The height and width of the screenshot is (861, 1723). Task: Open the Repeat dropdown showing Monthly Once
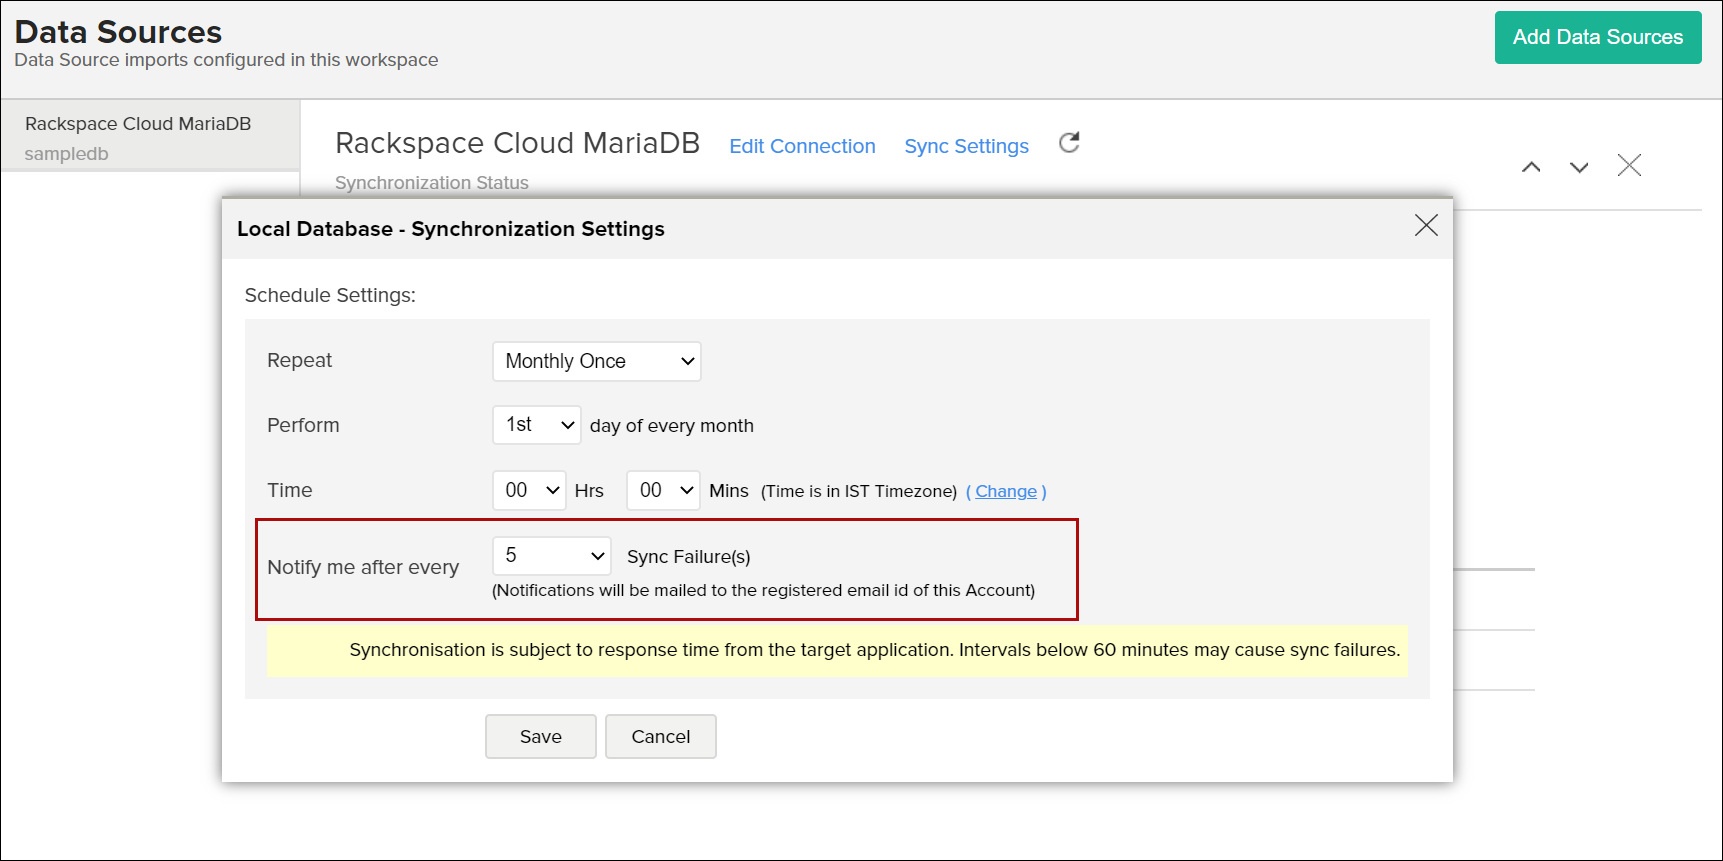597,361
